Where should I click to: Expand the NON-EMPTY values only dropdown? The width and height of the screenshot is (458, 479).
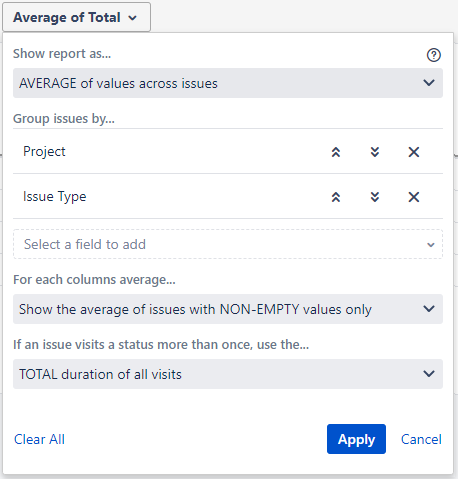click(228, 309)
